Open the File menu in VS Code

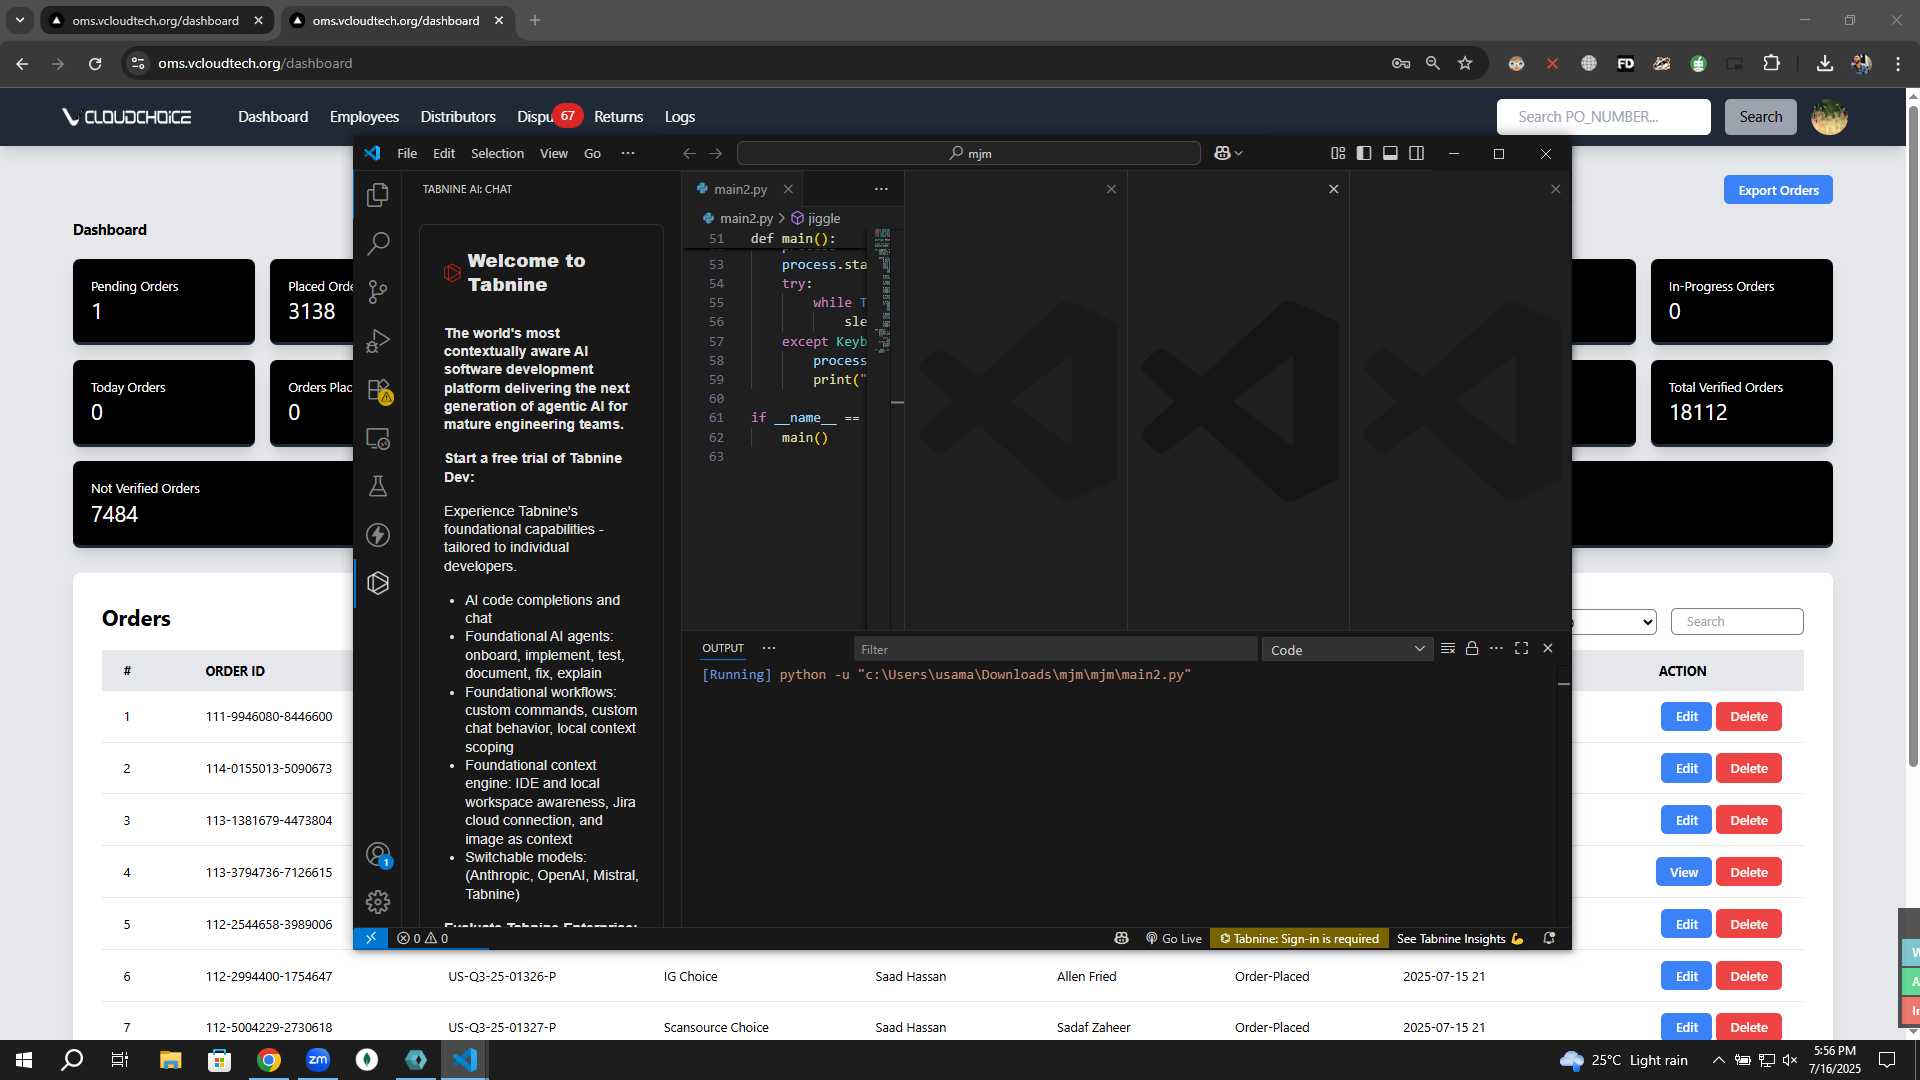(407, 153)
